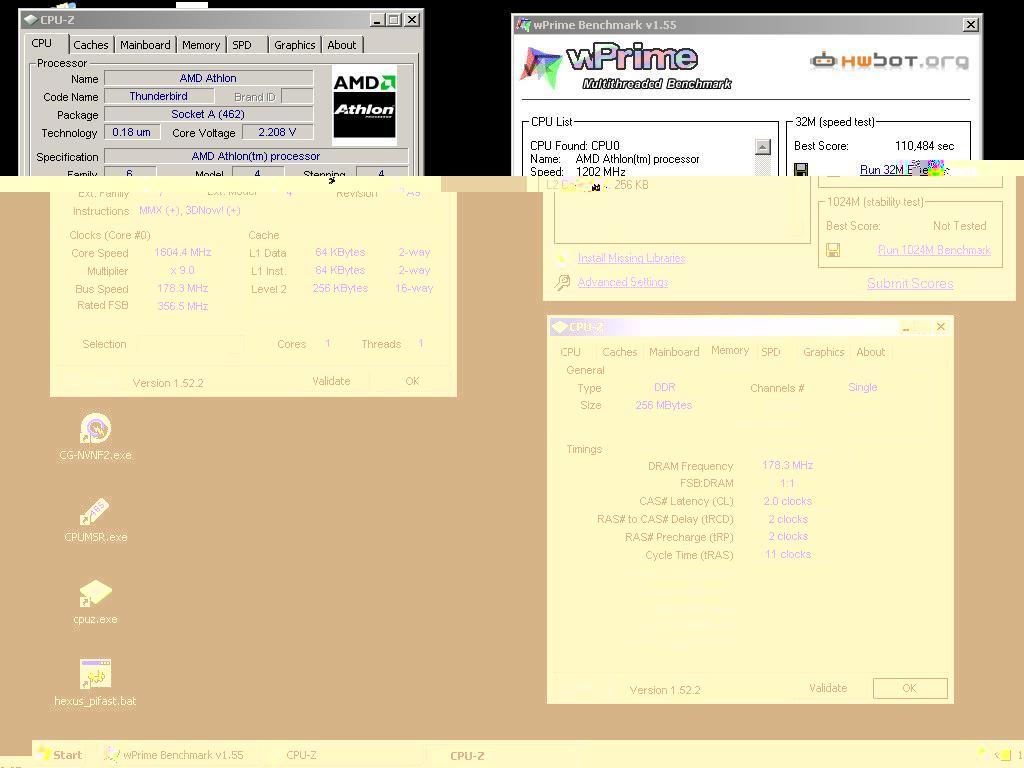Screen dimensions: 1024x768
Task: Click the wPrime title bar icon
Action: click(523, 25)
